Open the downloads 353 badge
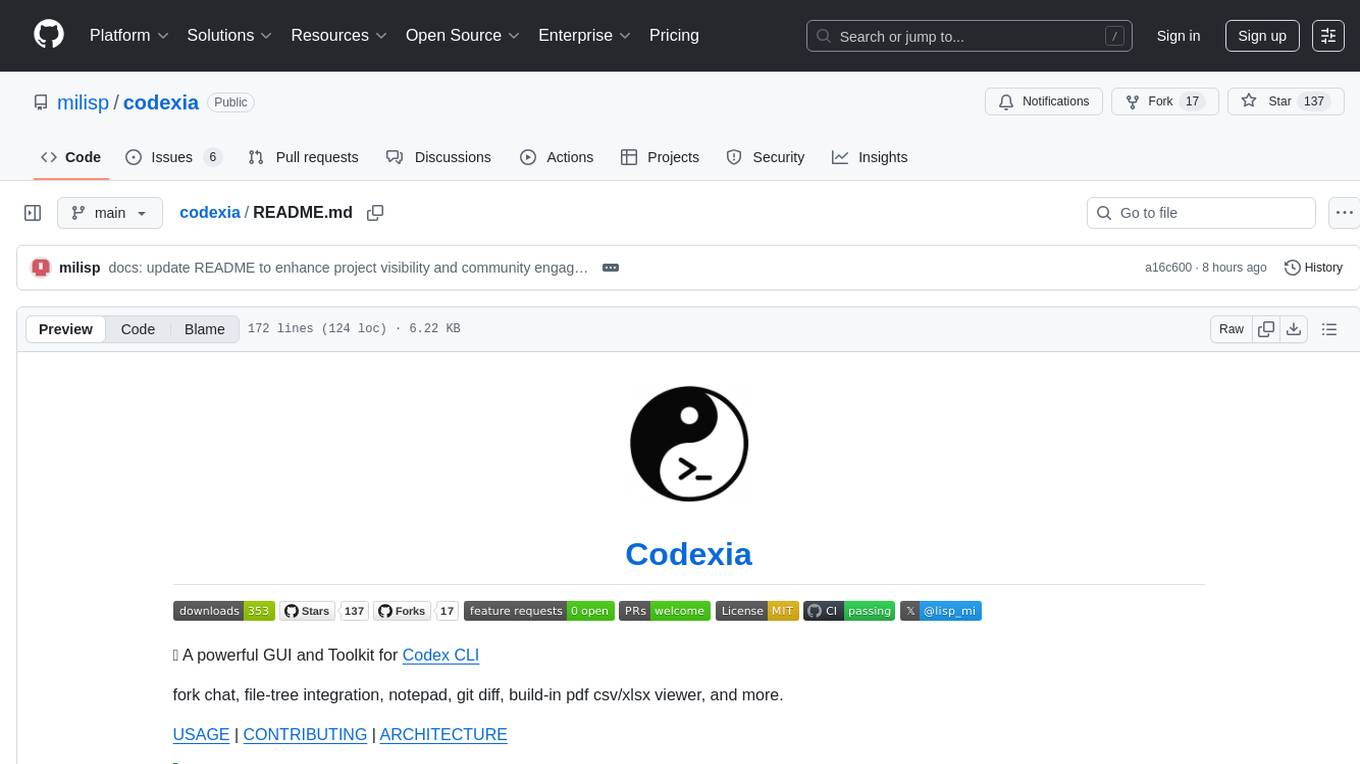This screenshot has width=1360, height=764. (224, 611)
